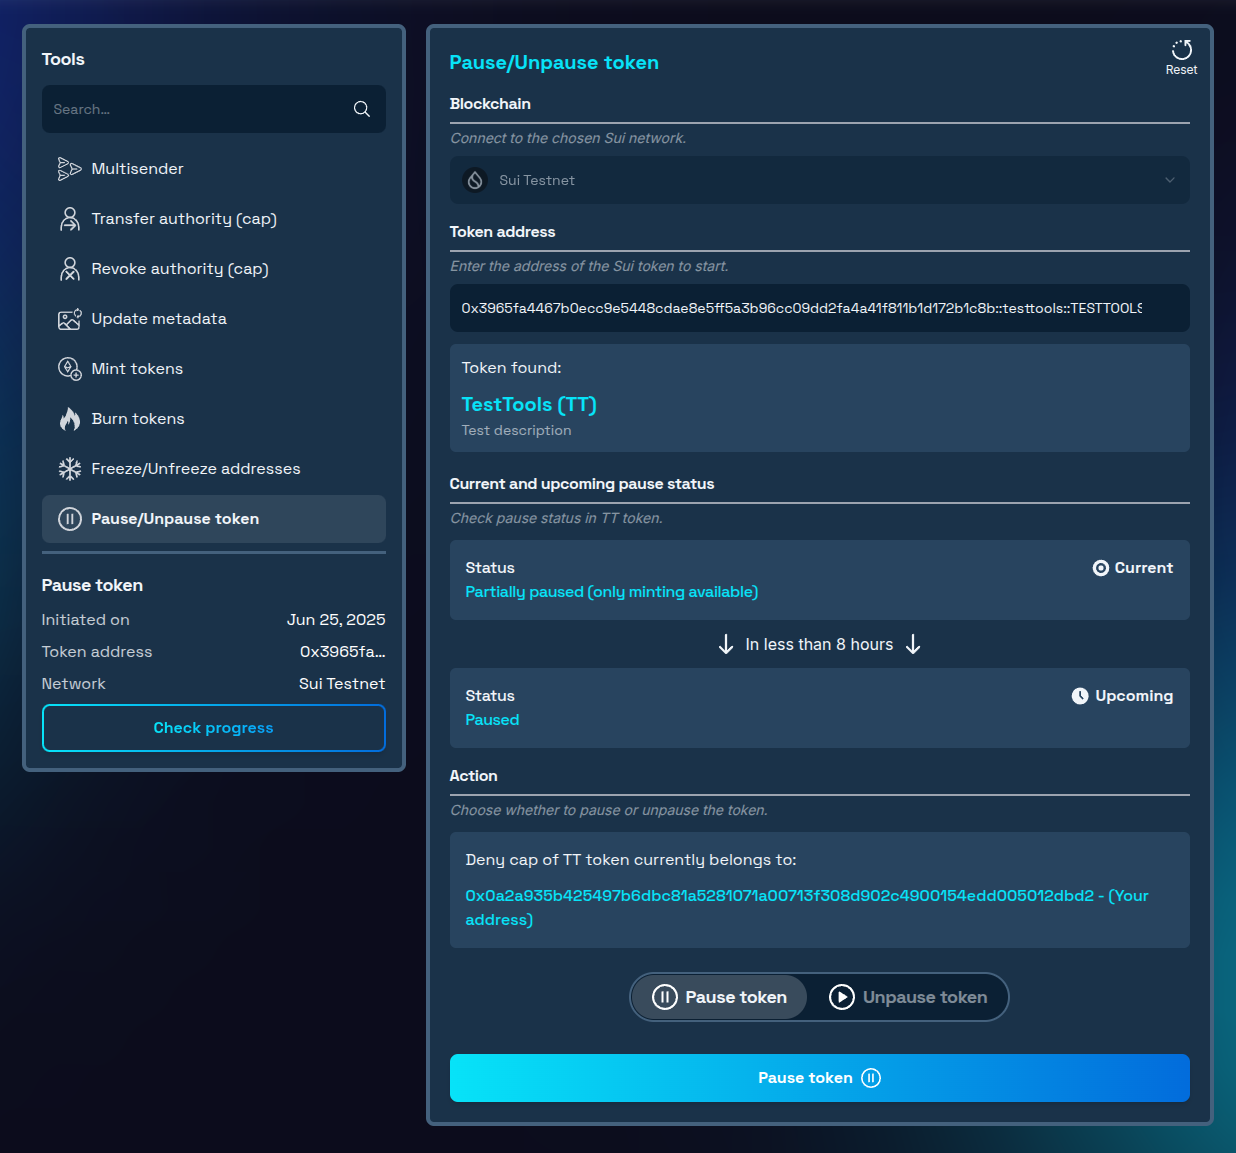This screenshot has width=1236, height=1153.
Task: Click the Update metadata image icon
Action: (x=69, y=319)
